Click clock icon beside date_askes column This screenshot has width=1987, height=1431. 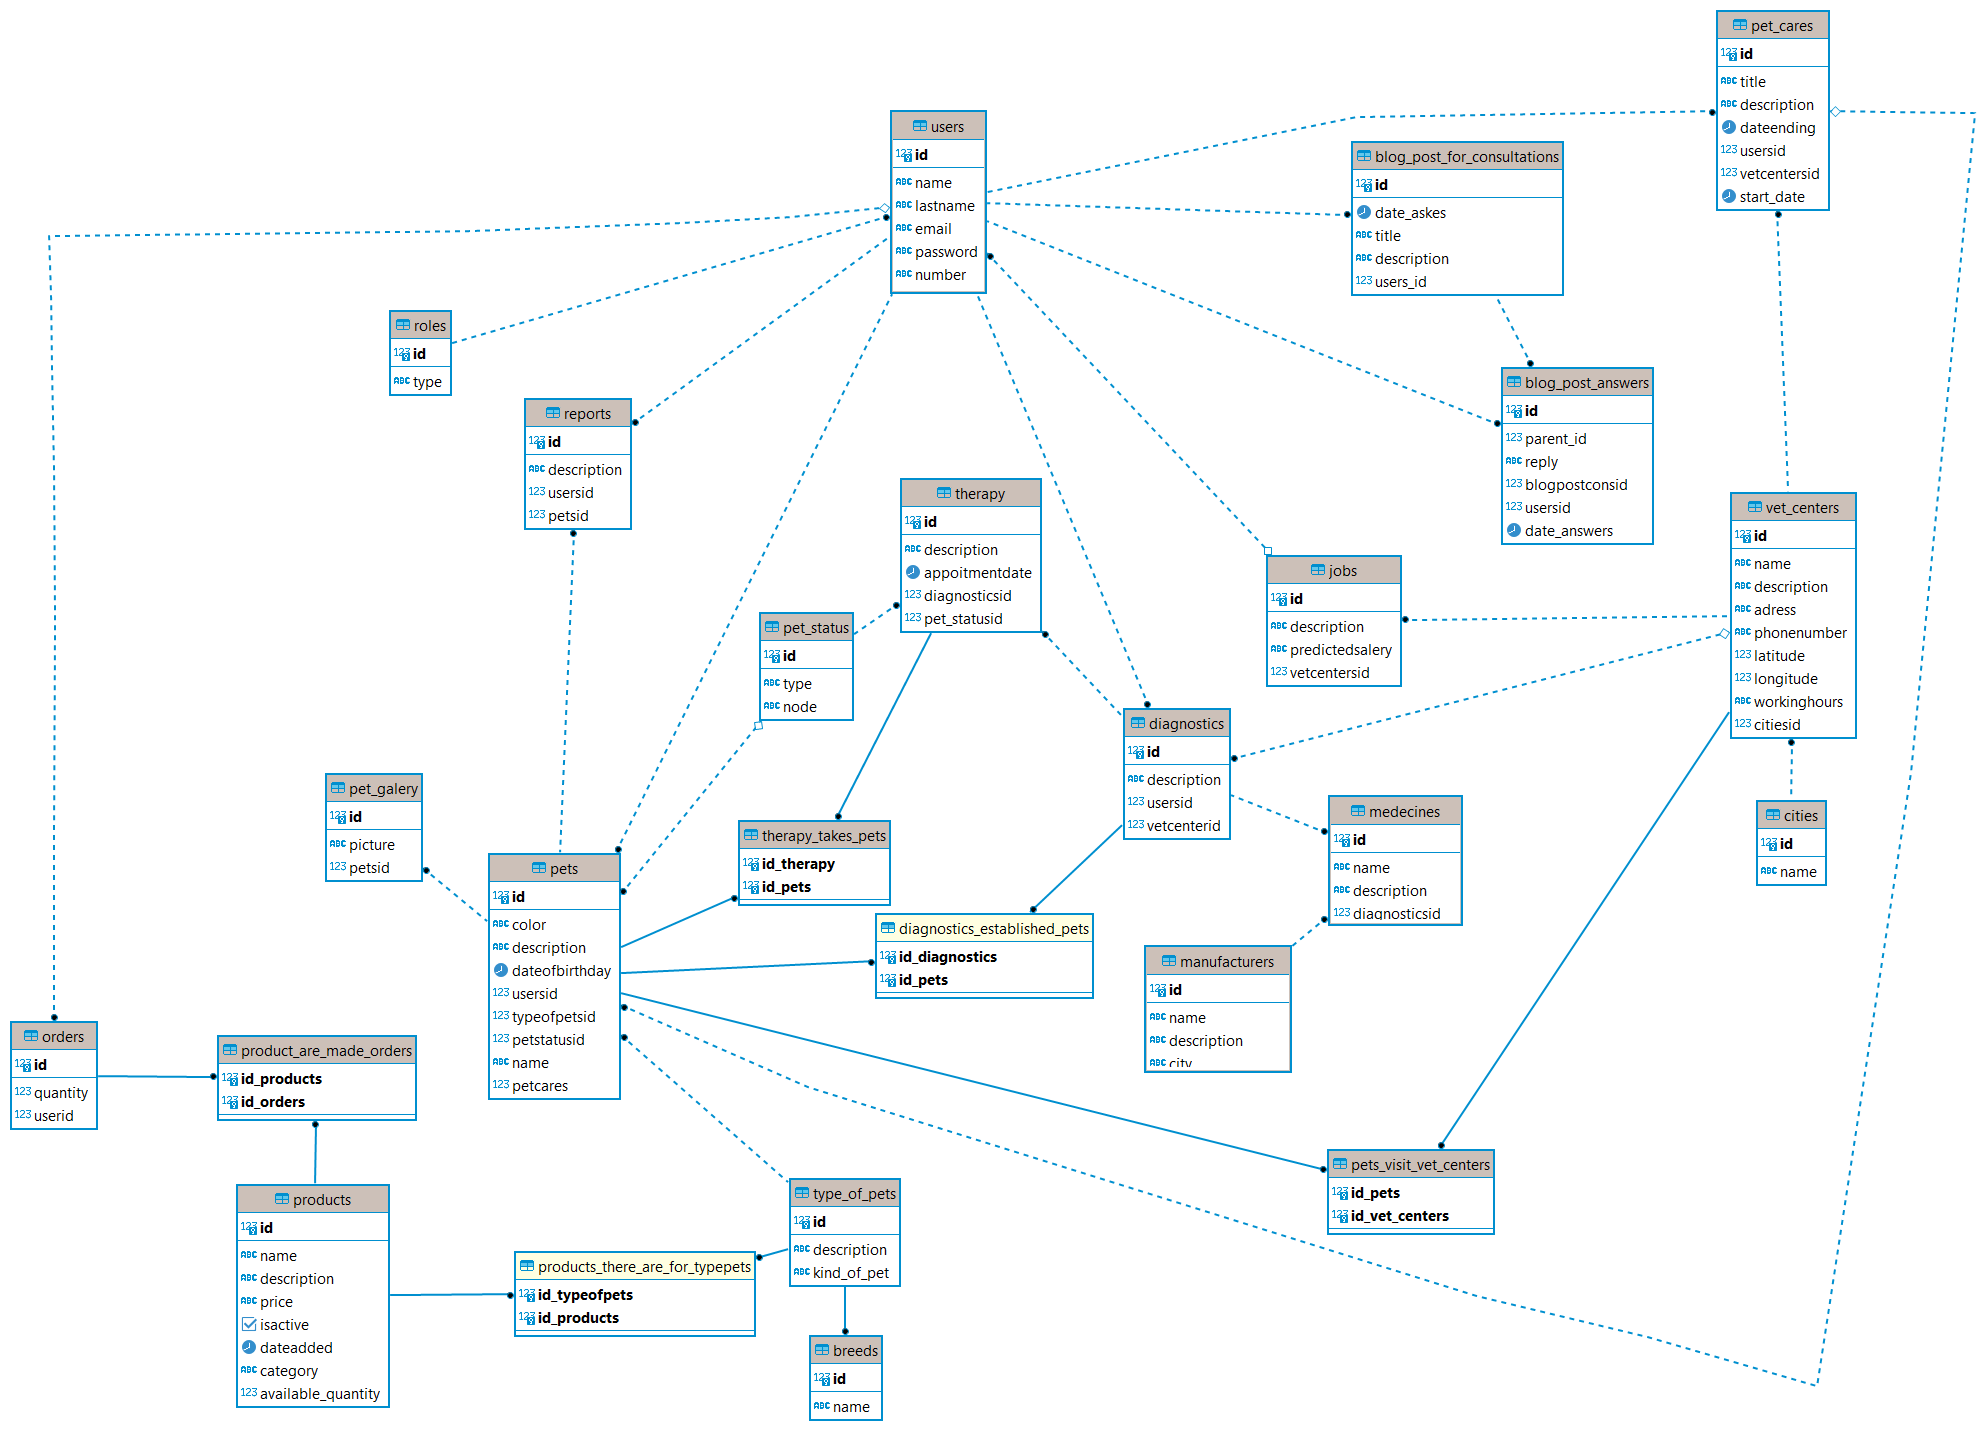pyautogui.click(x=1363, y=213)
